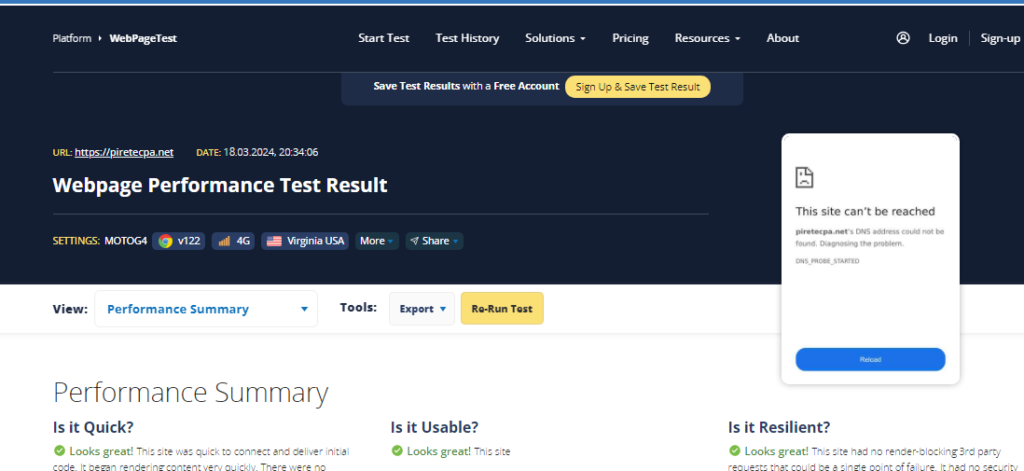Click the Re-Run Test button
Image resolution: width=1024 pixels, height=471 pixels.
[x=502, y=309]
